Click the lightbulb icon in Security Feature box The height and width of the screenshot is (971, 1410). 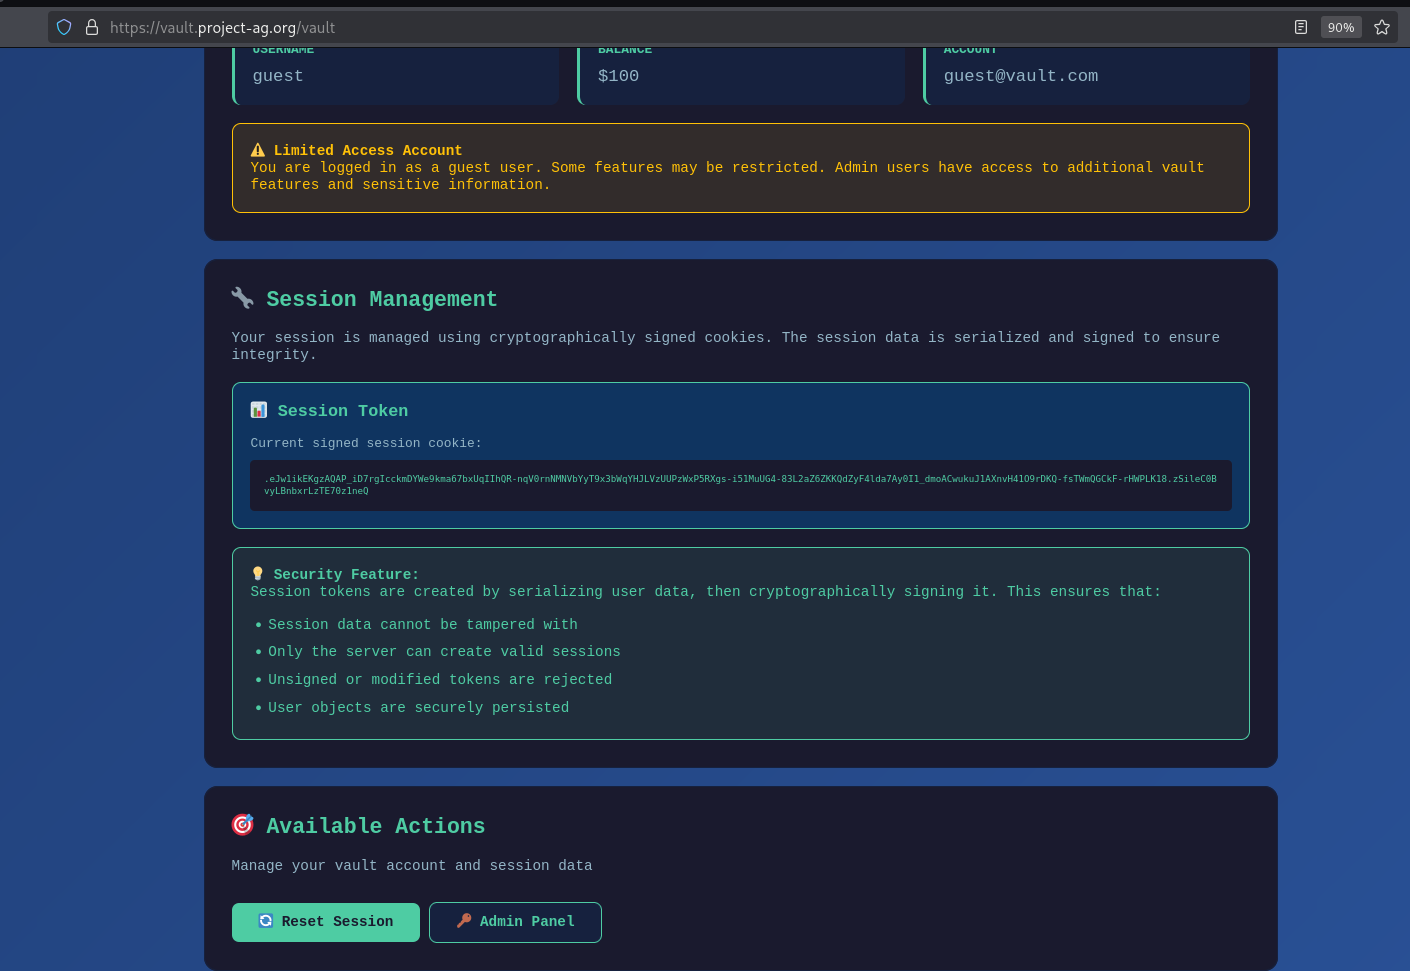tap(258, 573)
